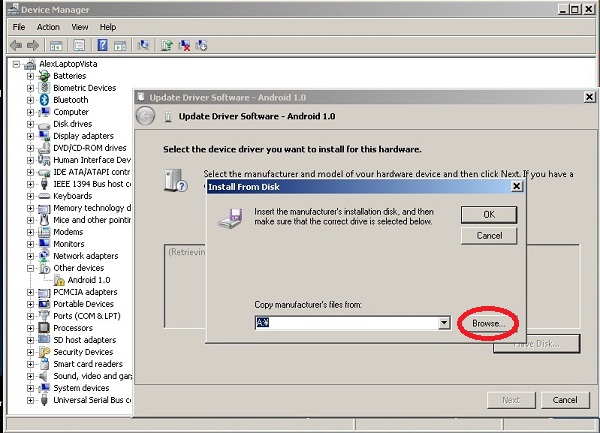
Task: Click the Computer category icon
Action: [x=44, y=112]
